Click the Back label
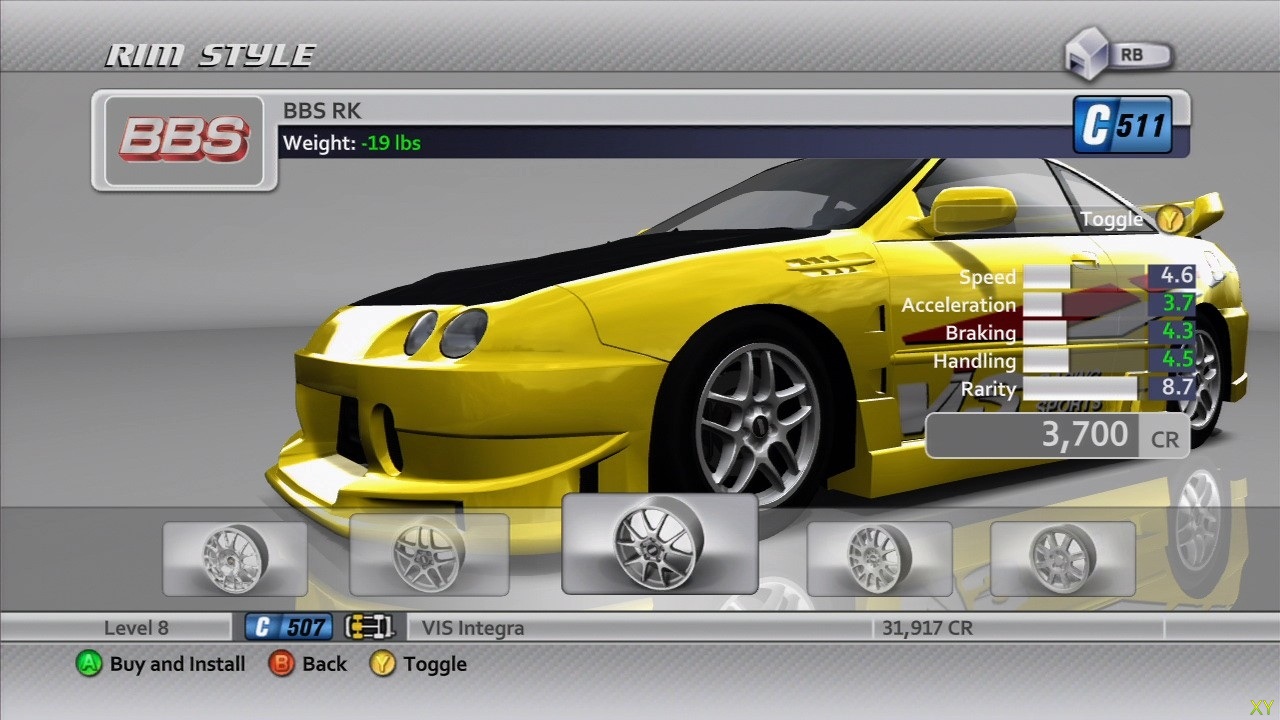The image size is (1280, 720). (324, 664)
